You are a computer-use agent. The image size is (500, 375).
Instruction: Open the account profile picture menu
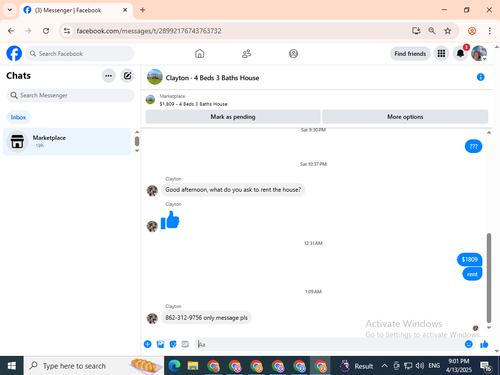tap(479, 53)
